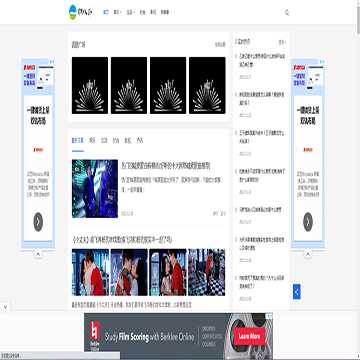Image resolution: width=360 pixels, height=360 pixels.
Task: Open fourth checkered-floor photo in second article
Action: (x=207, y=272)
